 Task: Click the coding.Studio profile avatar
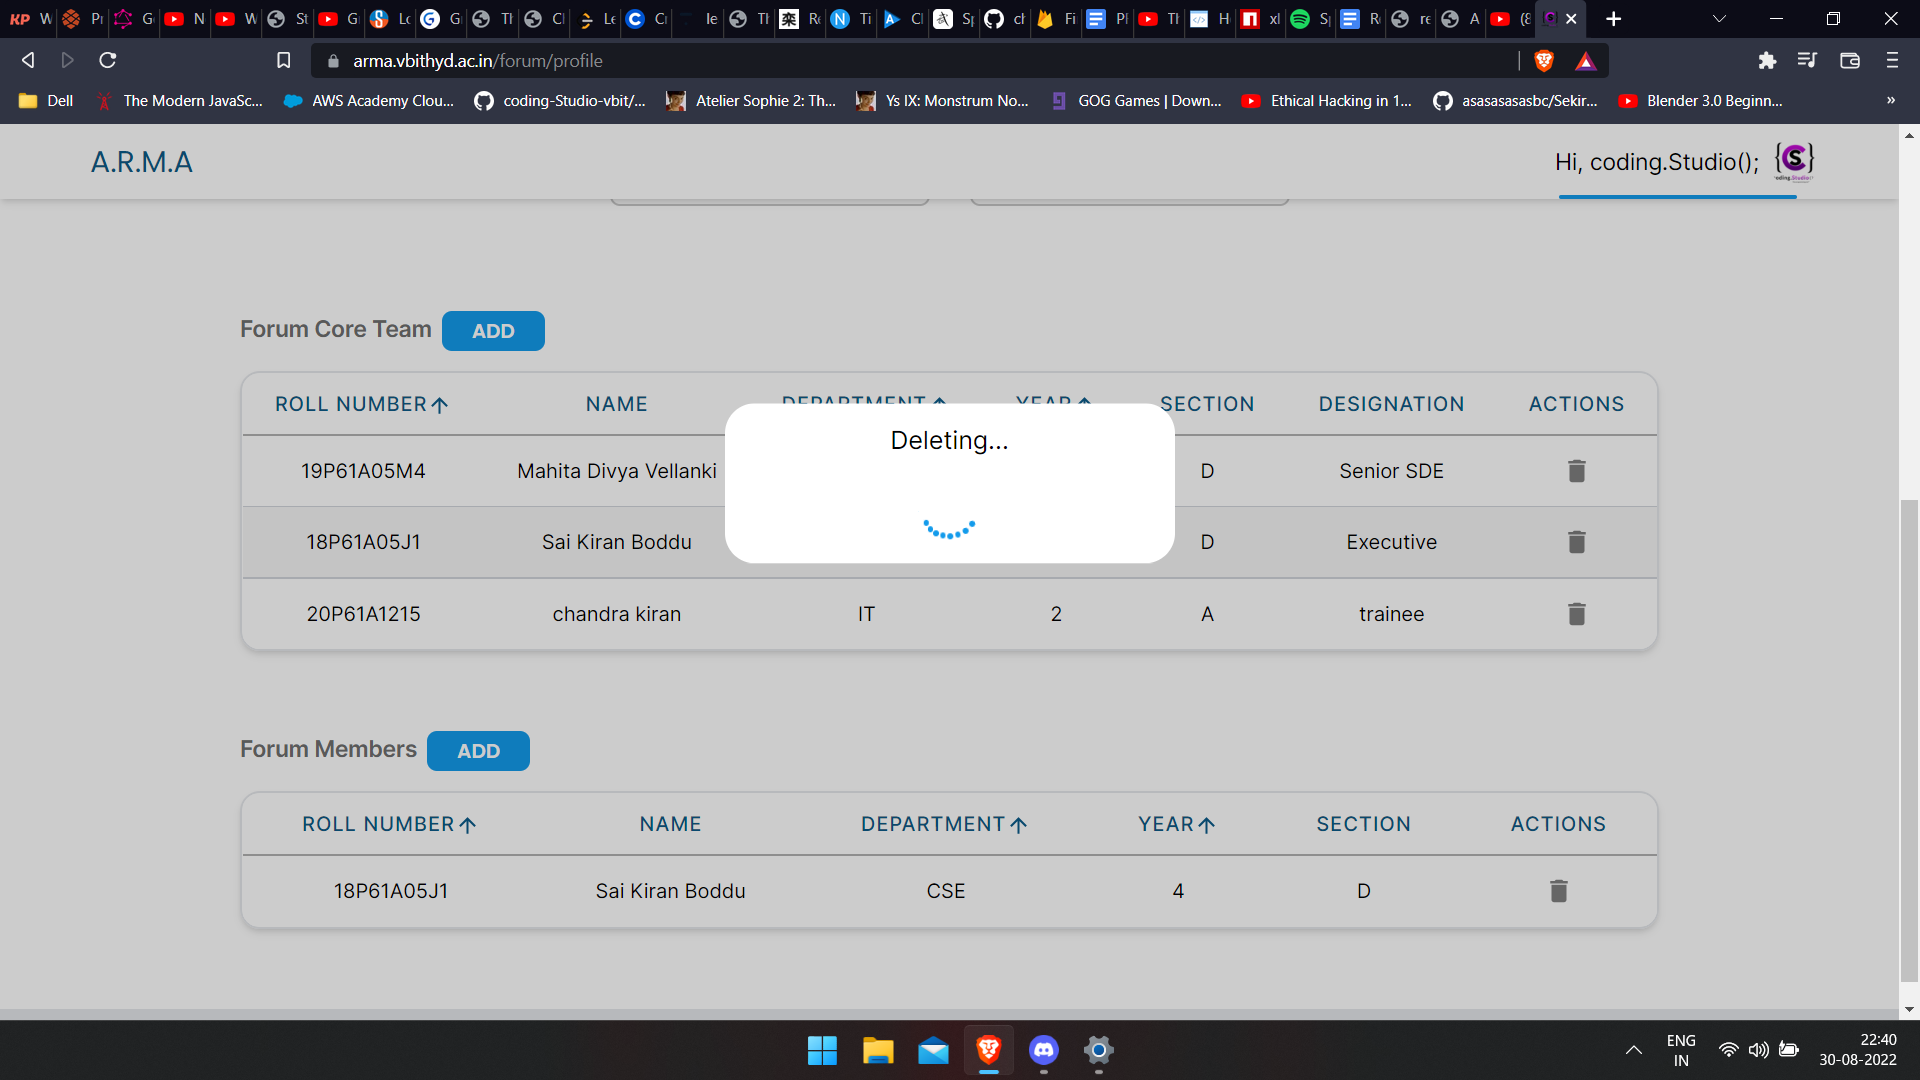click(x=1793, y=161)
